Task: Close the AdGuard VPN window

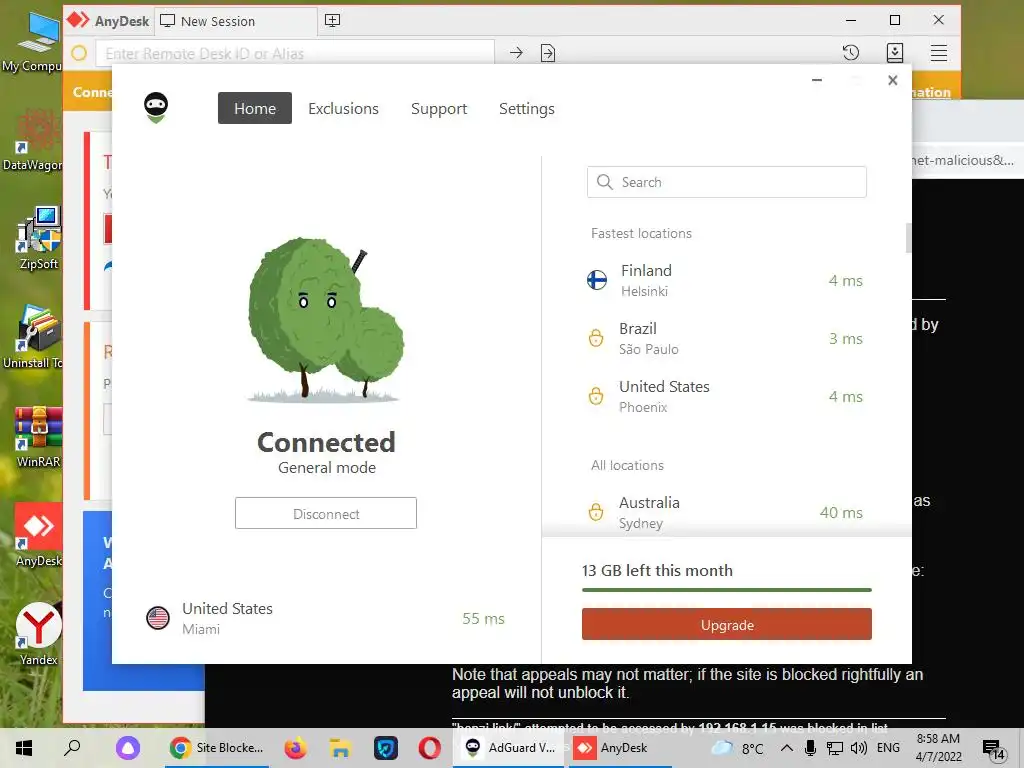Action: tap(893, 80)
